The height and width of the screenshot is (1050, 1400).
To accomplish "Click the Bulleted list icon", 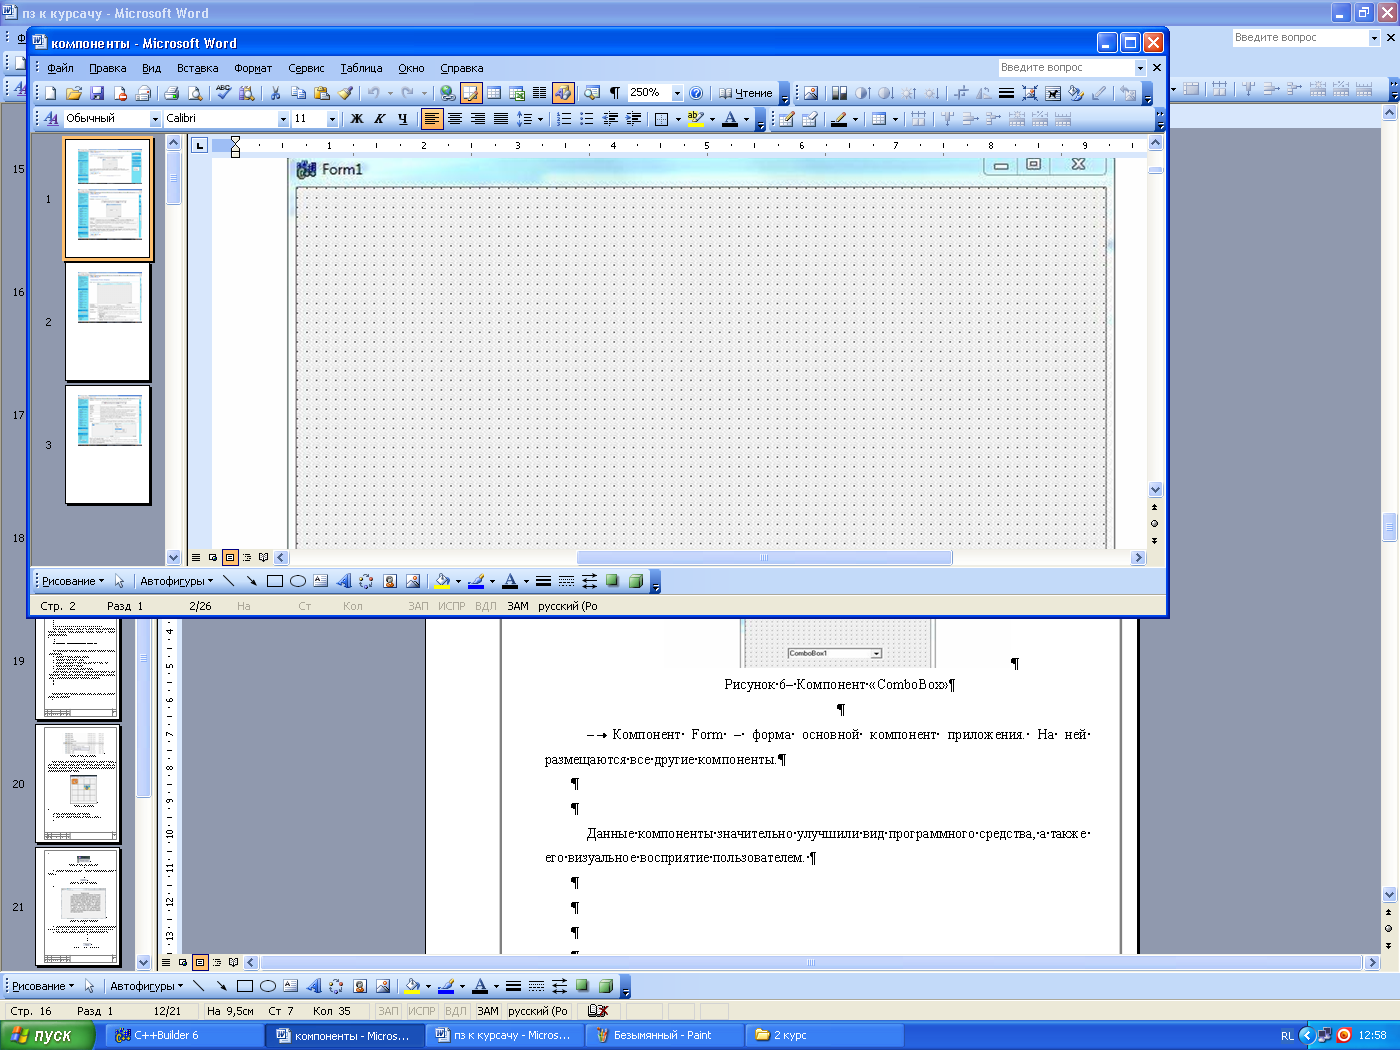I will [x=587, y=118].
